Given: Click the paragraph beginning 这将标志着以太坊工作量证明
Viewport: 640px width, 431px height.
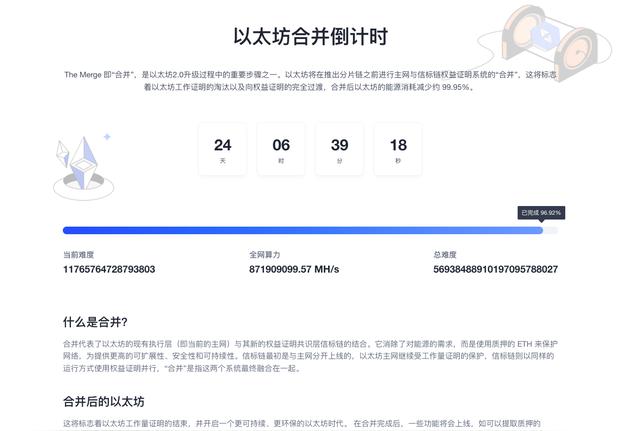Looking at the screenshot, I should click(x=302, y=424).
